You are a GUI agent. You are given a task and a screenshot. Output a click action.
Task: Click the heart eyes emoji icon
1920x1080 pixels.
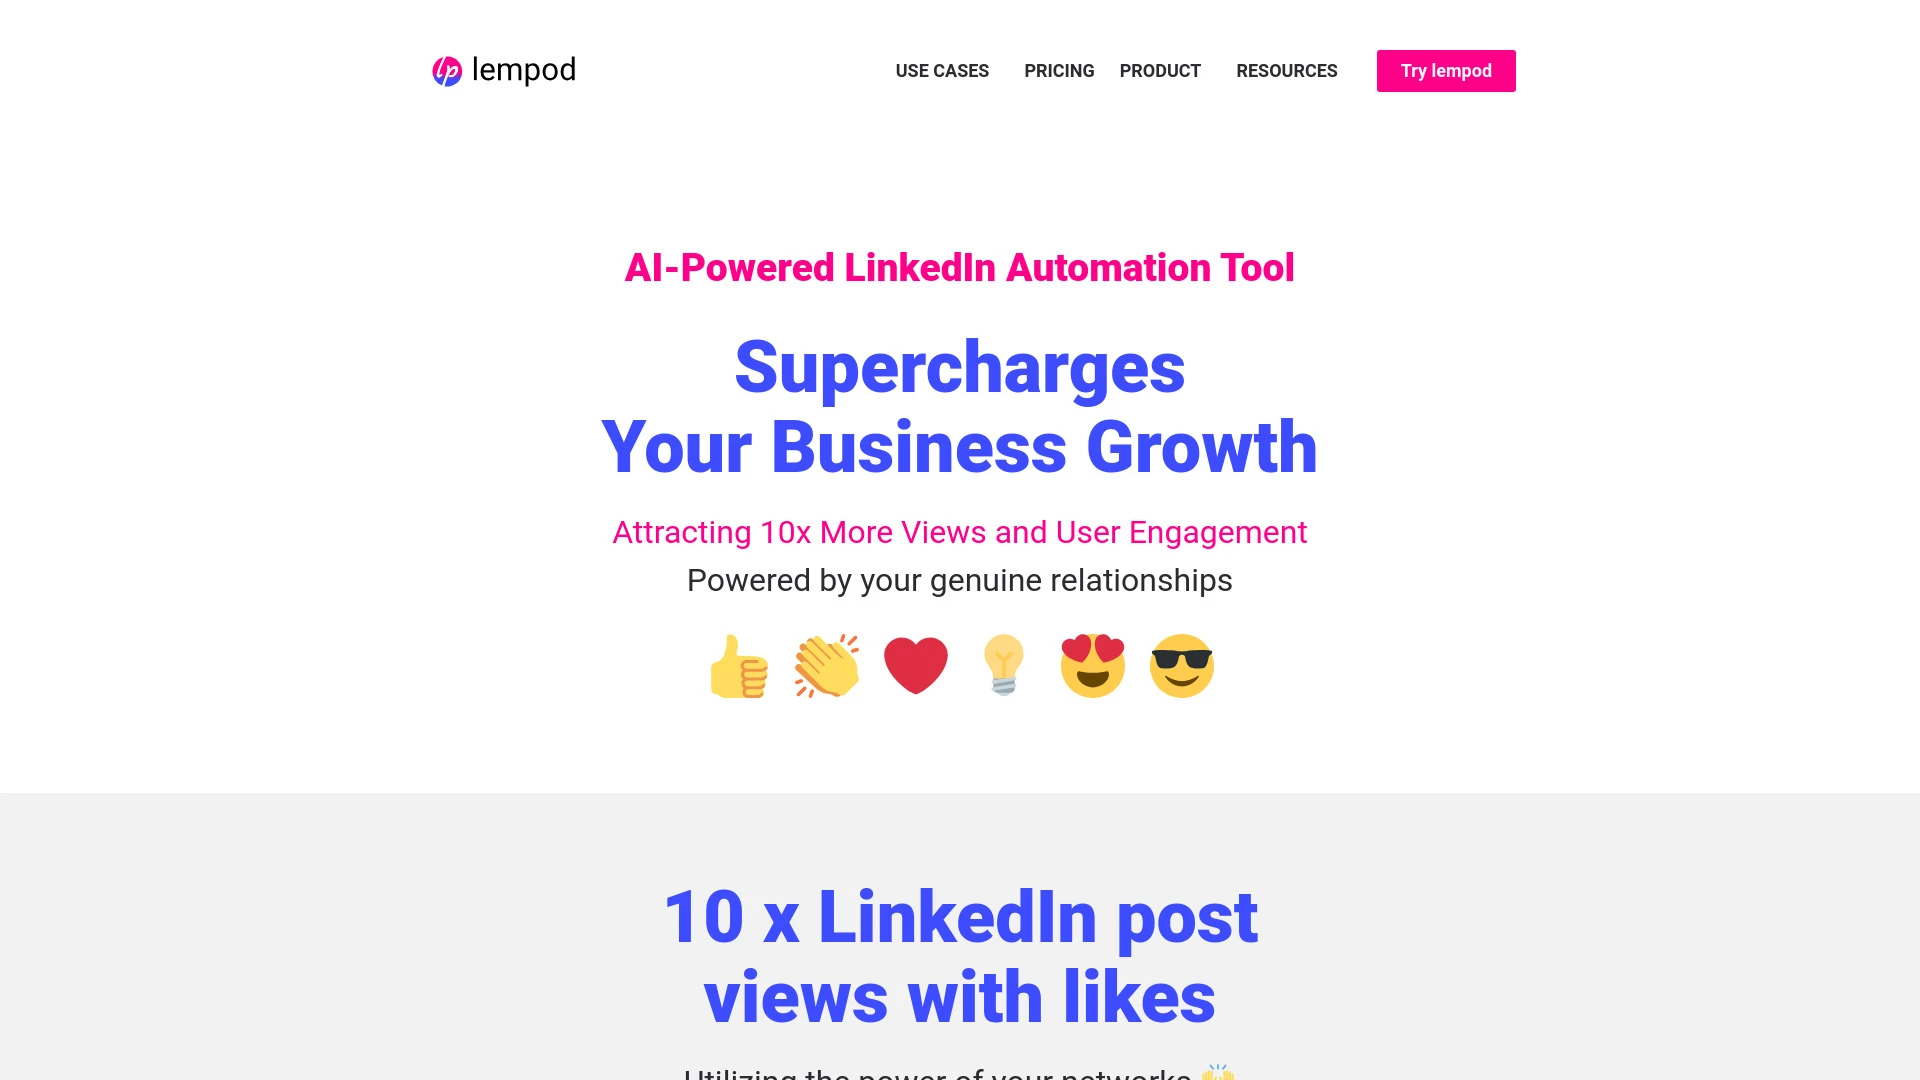(x=1092, y=666)
